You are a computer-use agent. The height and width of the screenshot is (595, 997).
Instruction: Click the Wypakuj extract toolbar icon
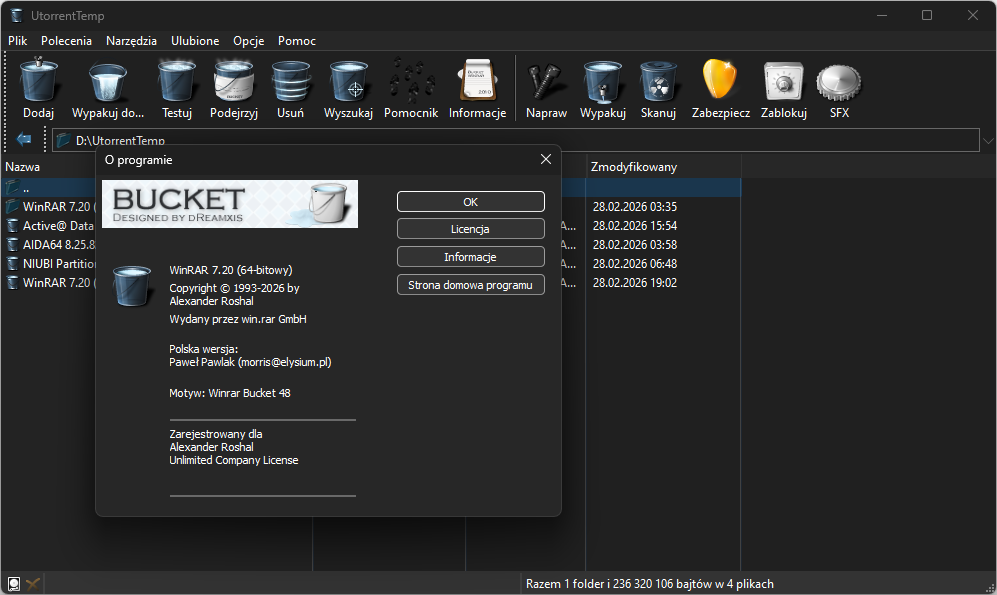click(602, 81)
